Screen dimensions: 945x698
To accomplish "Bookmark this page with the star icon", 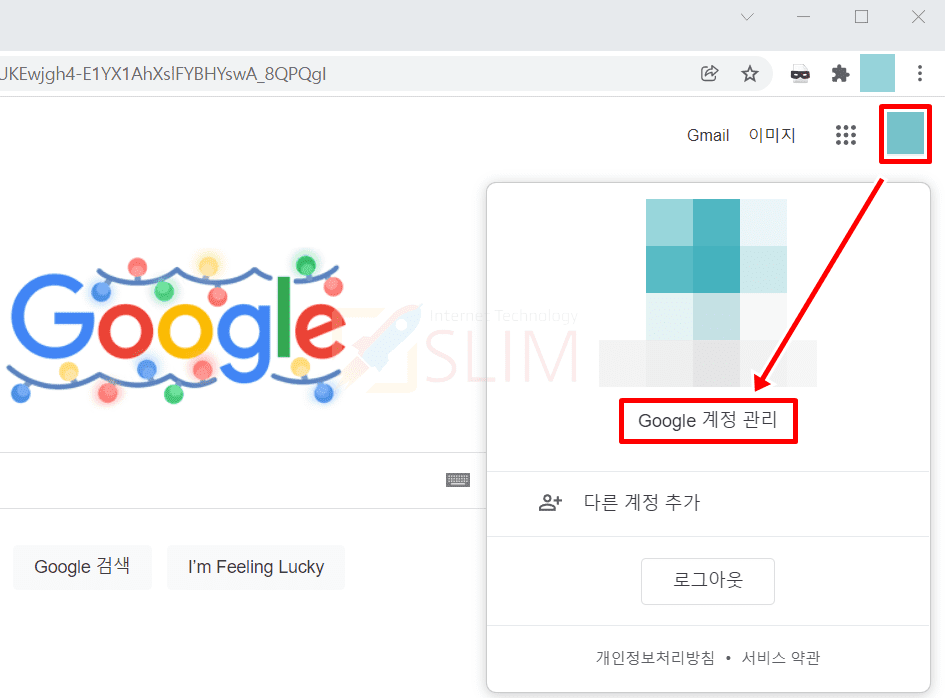I will pos(750,74).
